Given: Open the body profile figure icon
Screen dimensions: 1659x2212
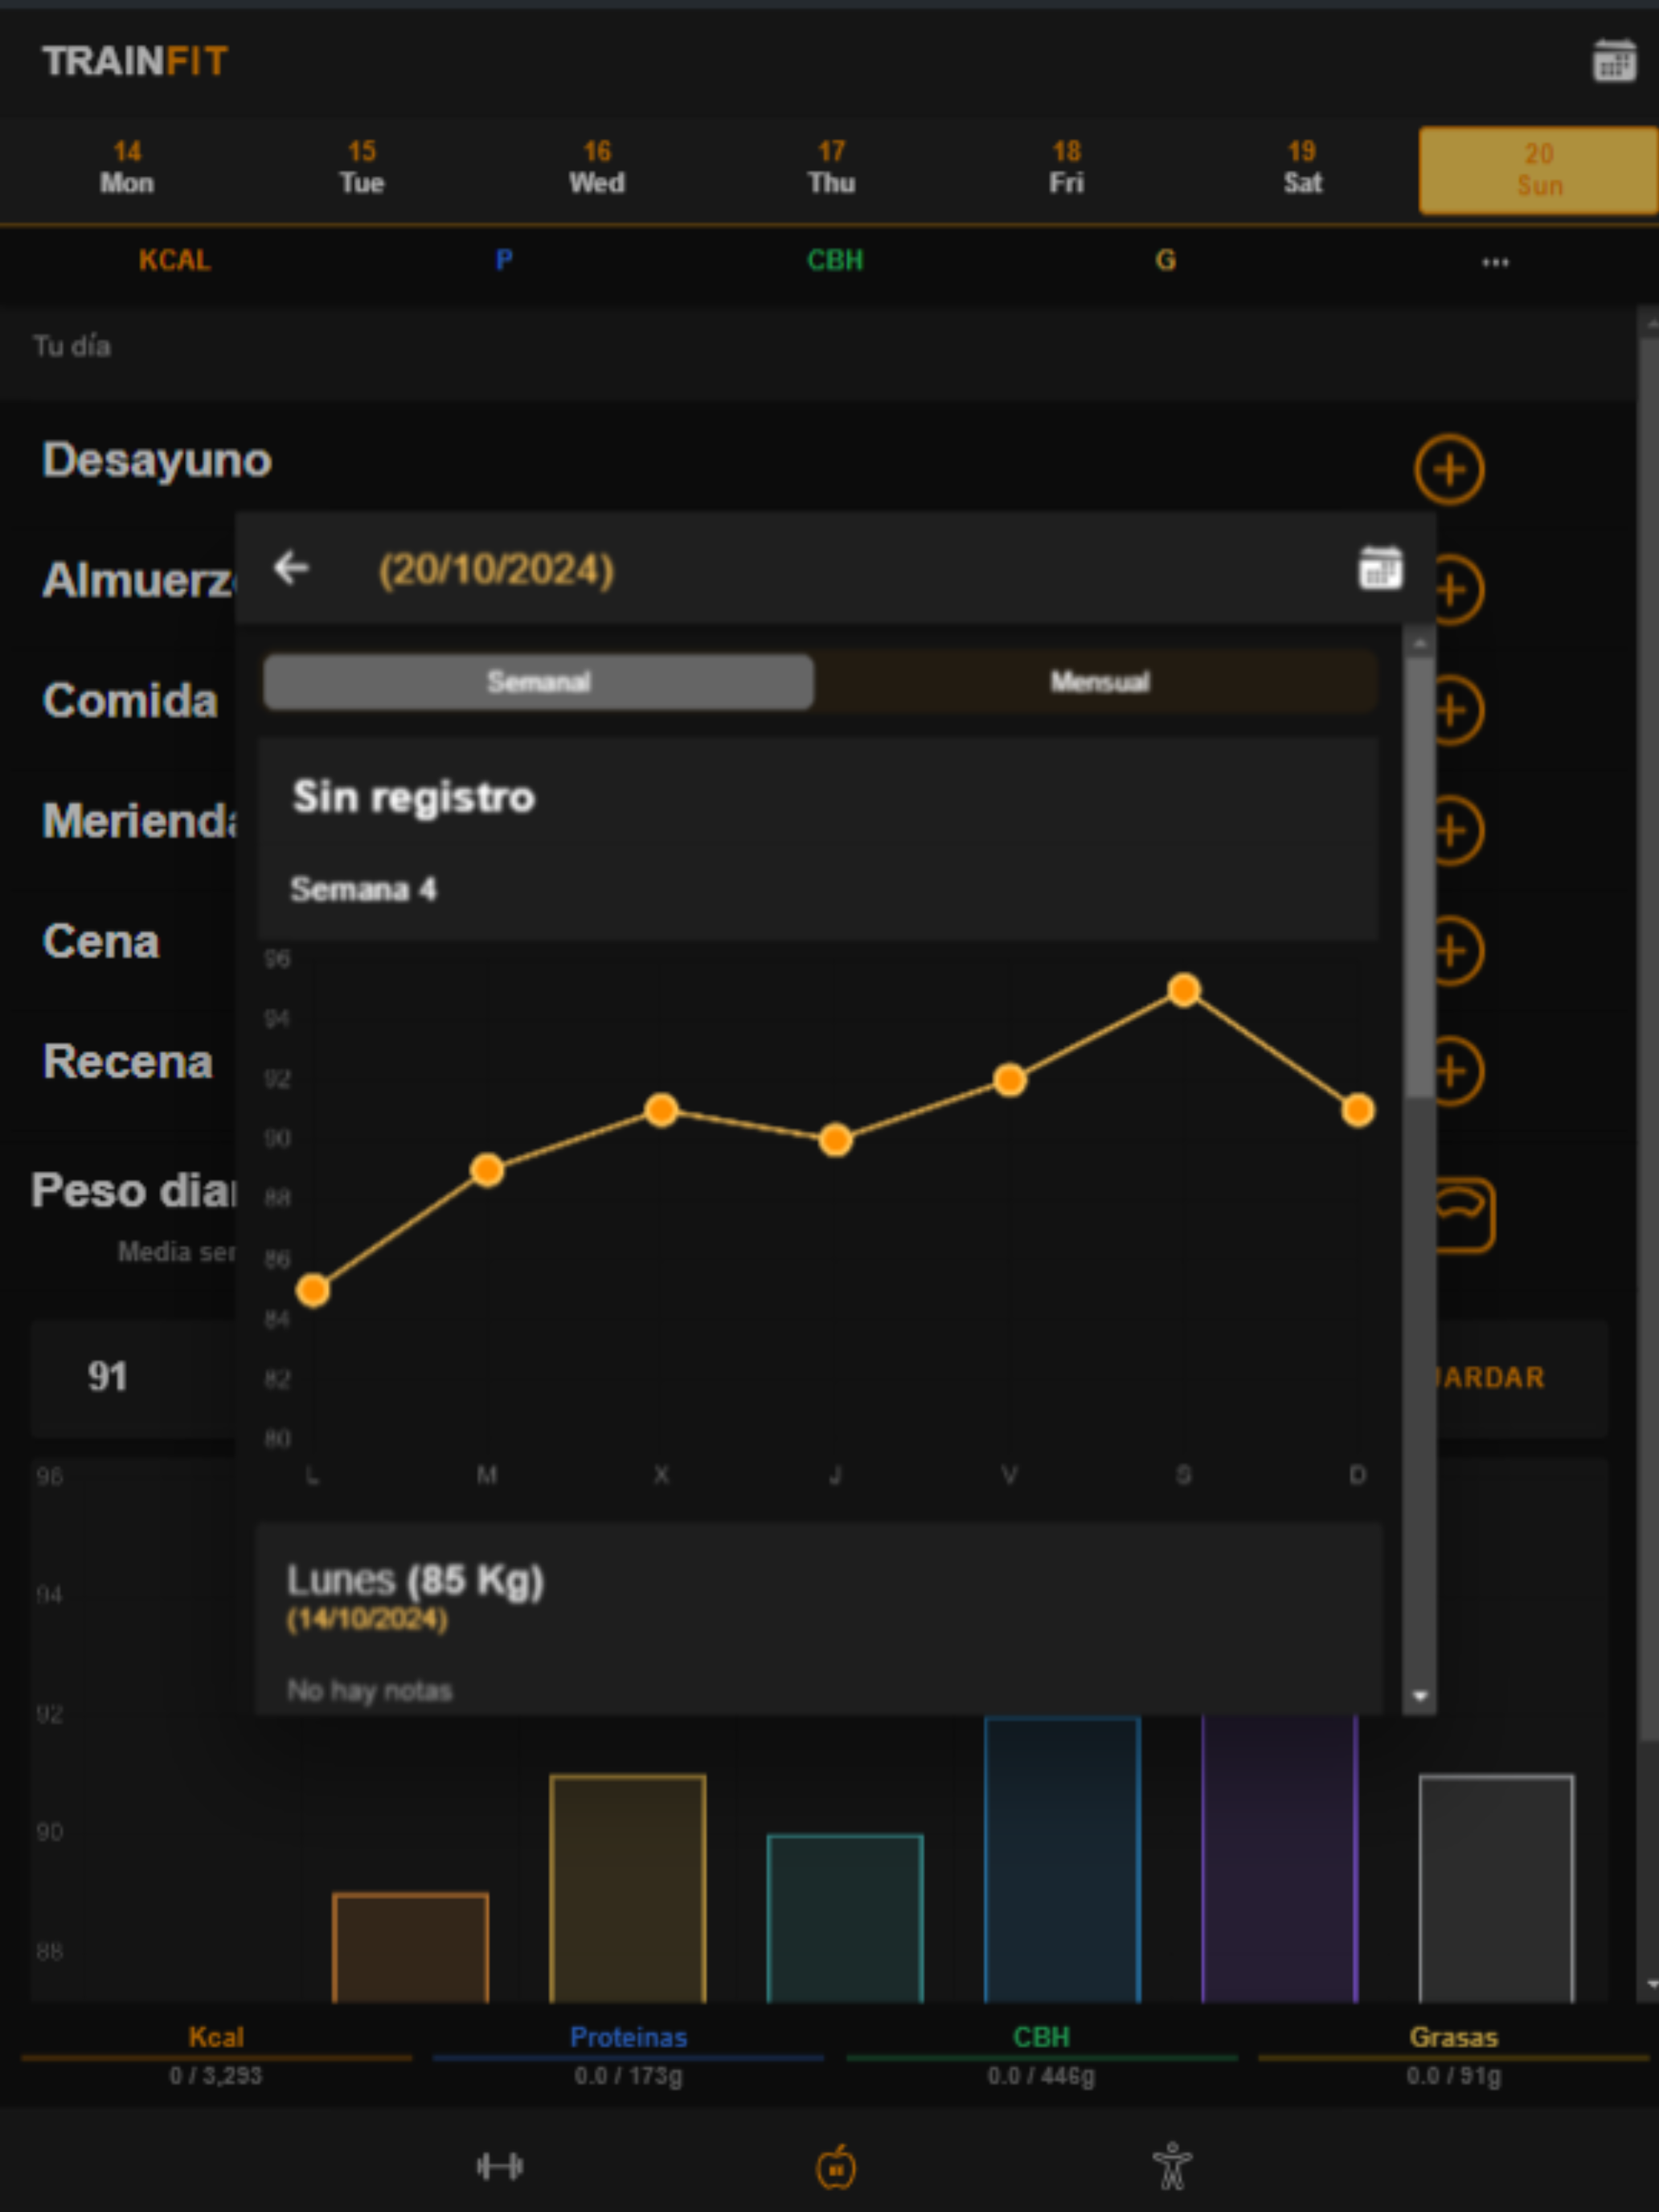Looking at the screenshot, I should coord(1172,2167).
